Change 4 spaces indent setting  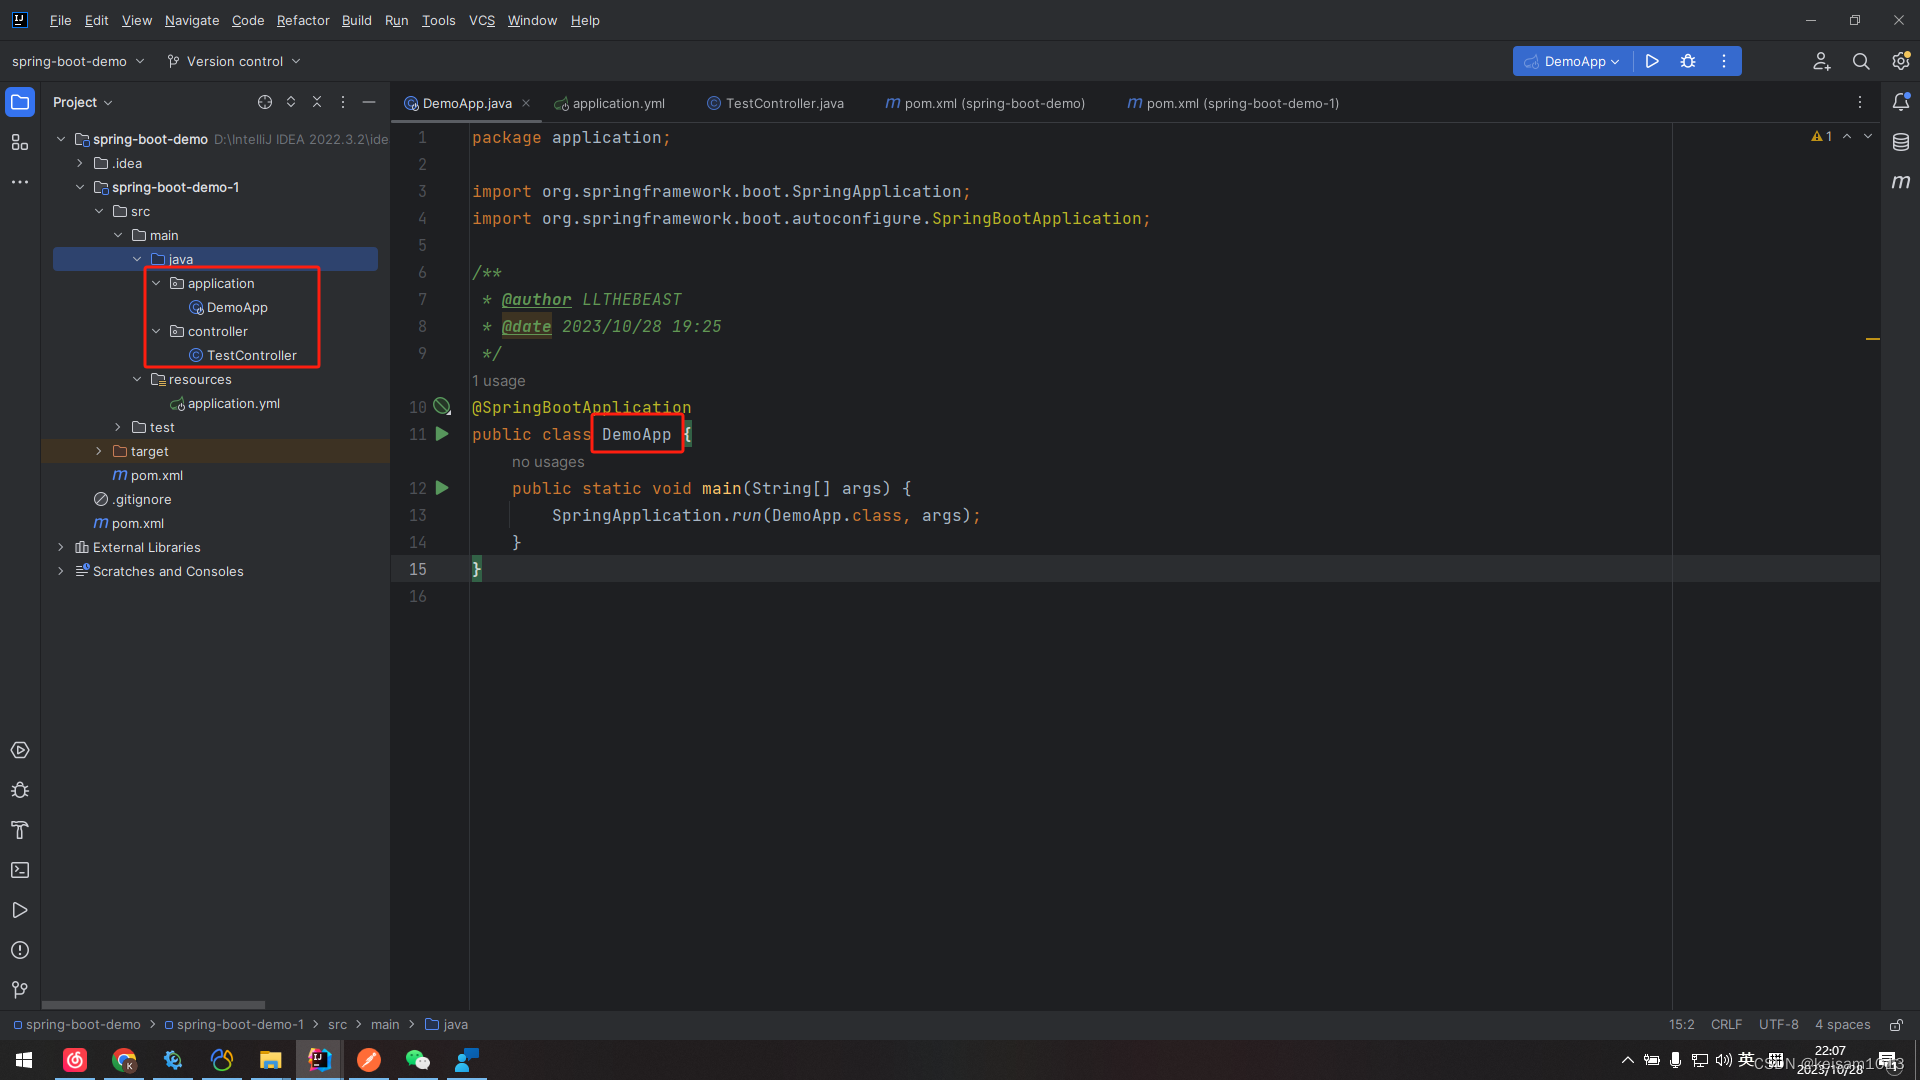[1843, 1025]
